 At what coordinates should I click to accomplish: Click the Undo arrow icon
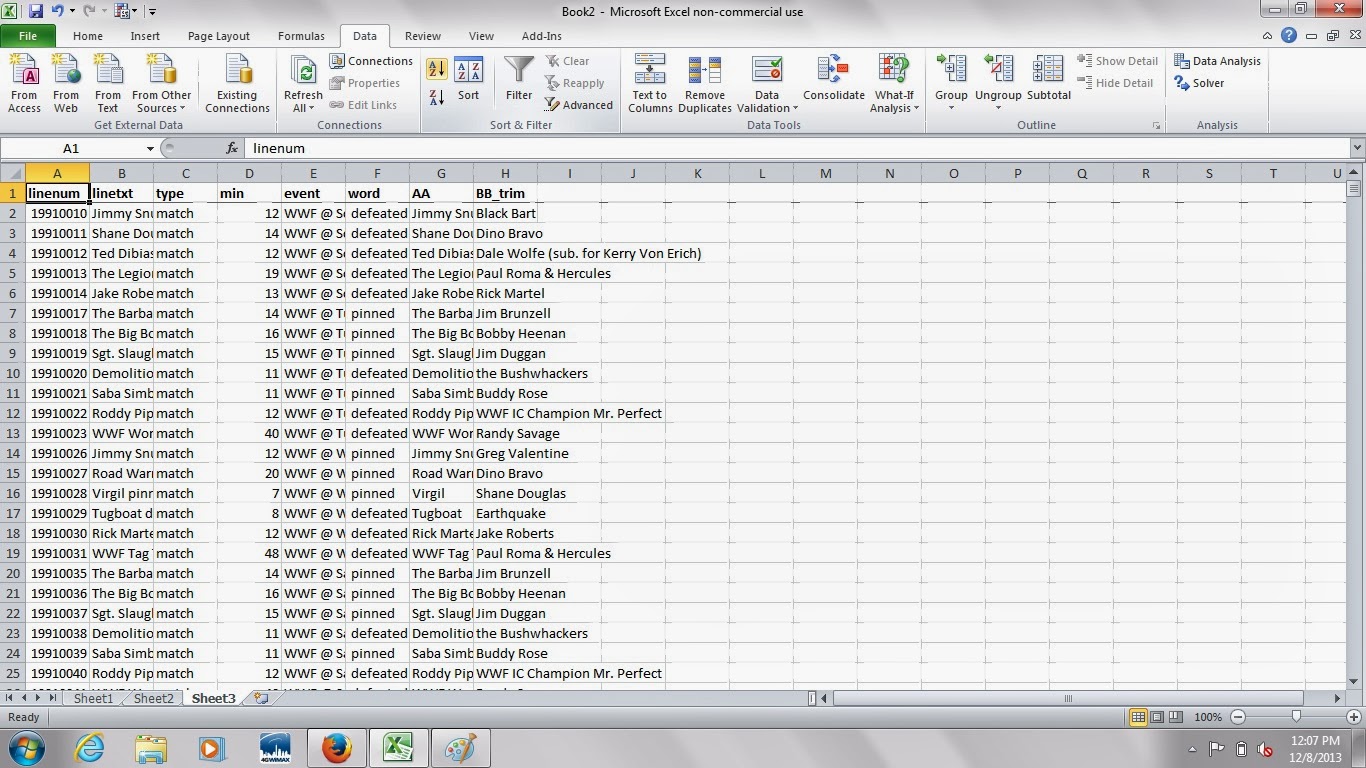58,11
